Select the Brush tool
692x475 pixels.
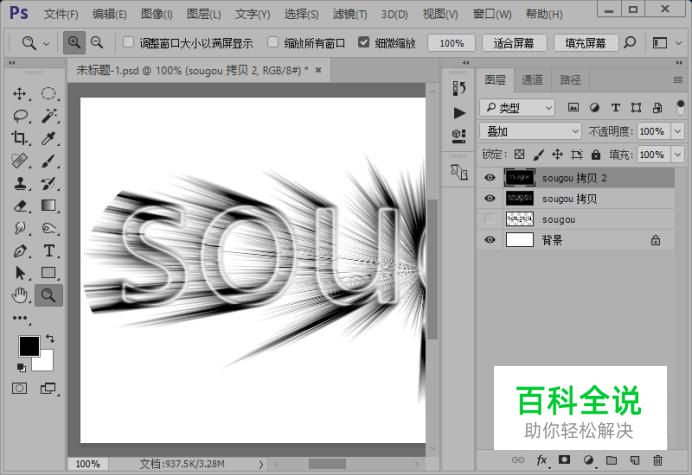pyautogui.click(x=48, y=161)
